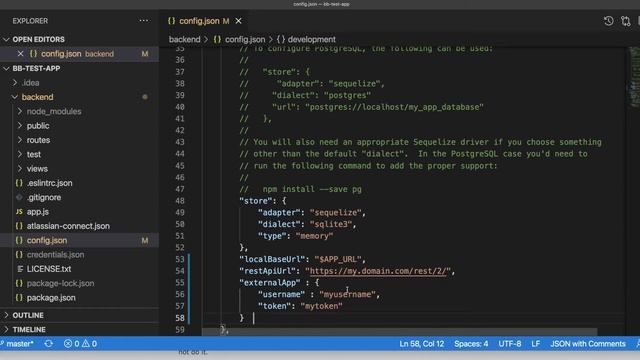Open Explorer more actions ellipsis menu
This screenshot has height=360, width=640.
point(144,21)
